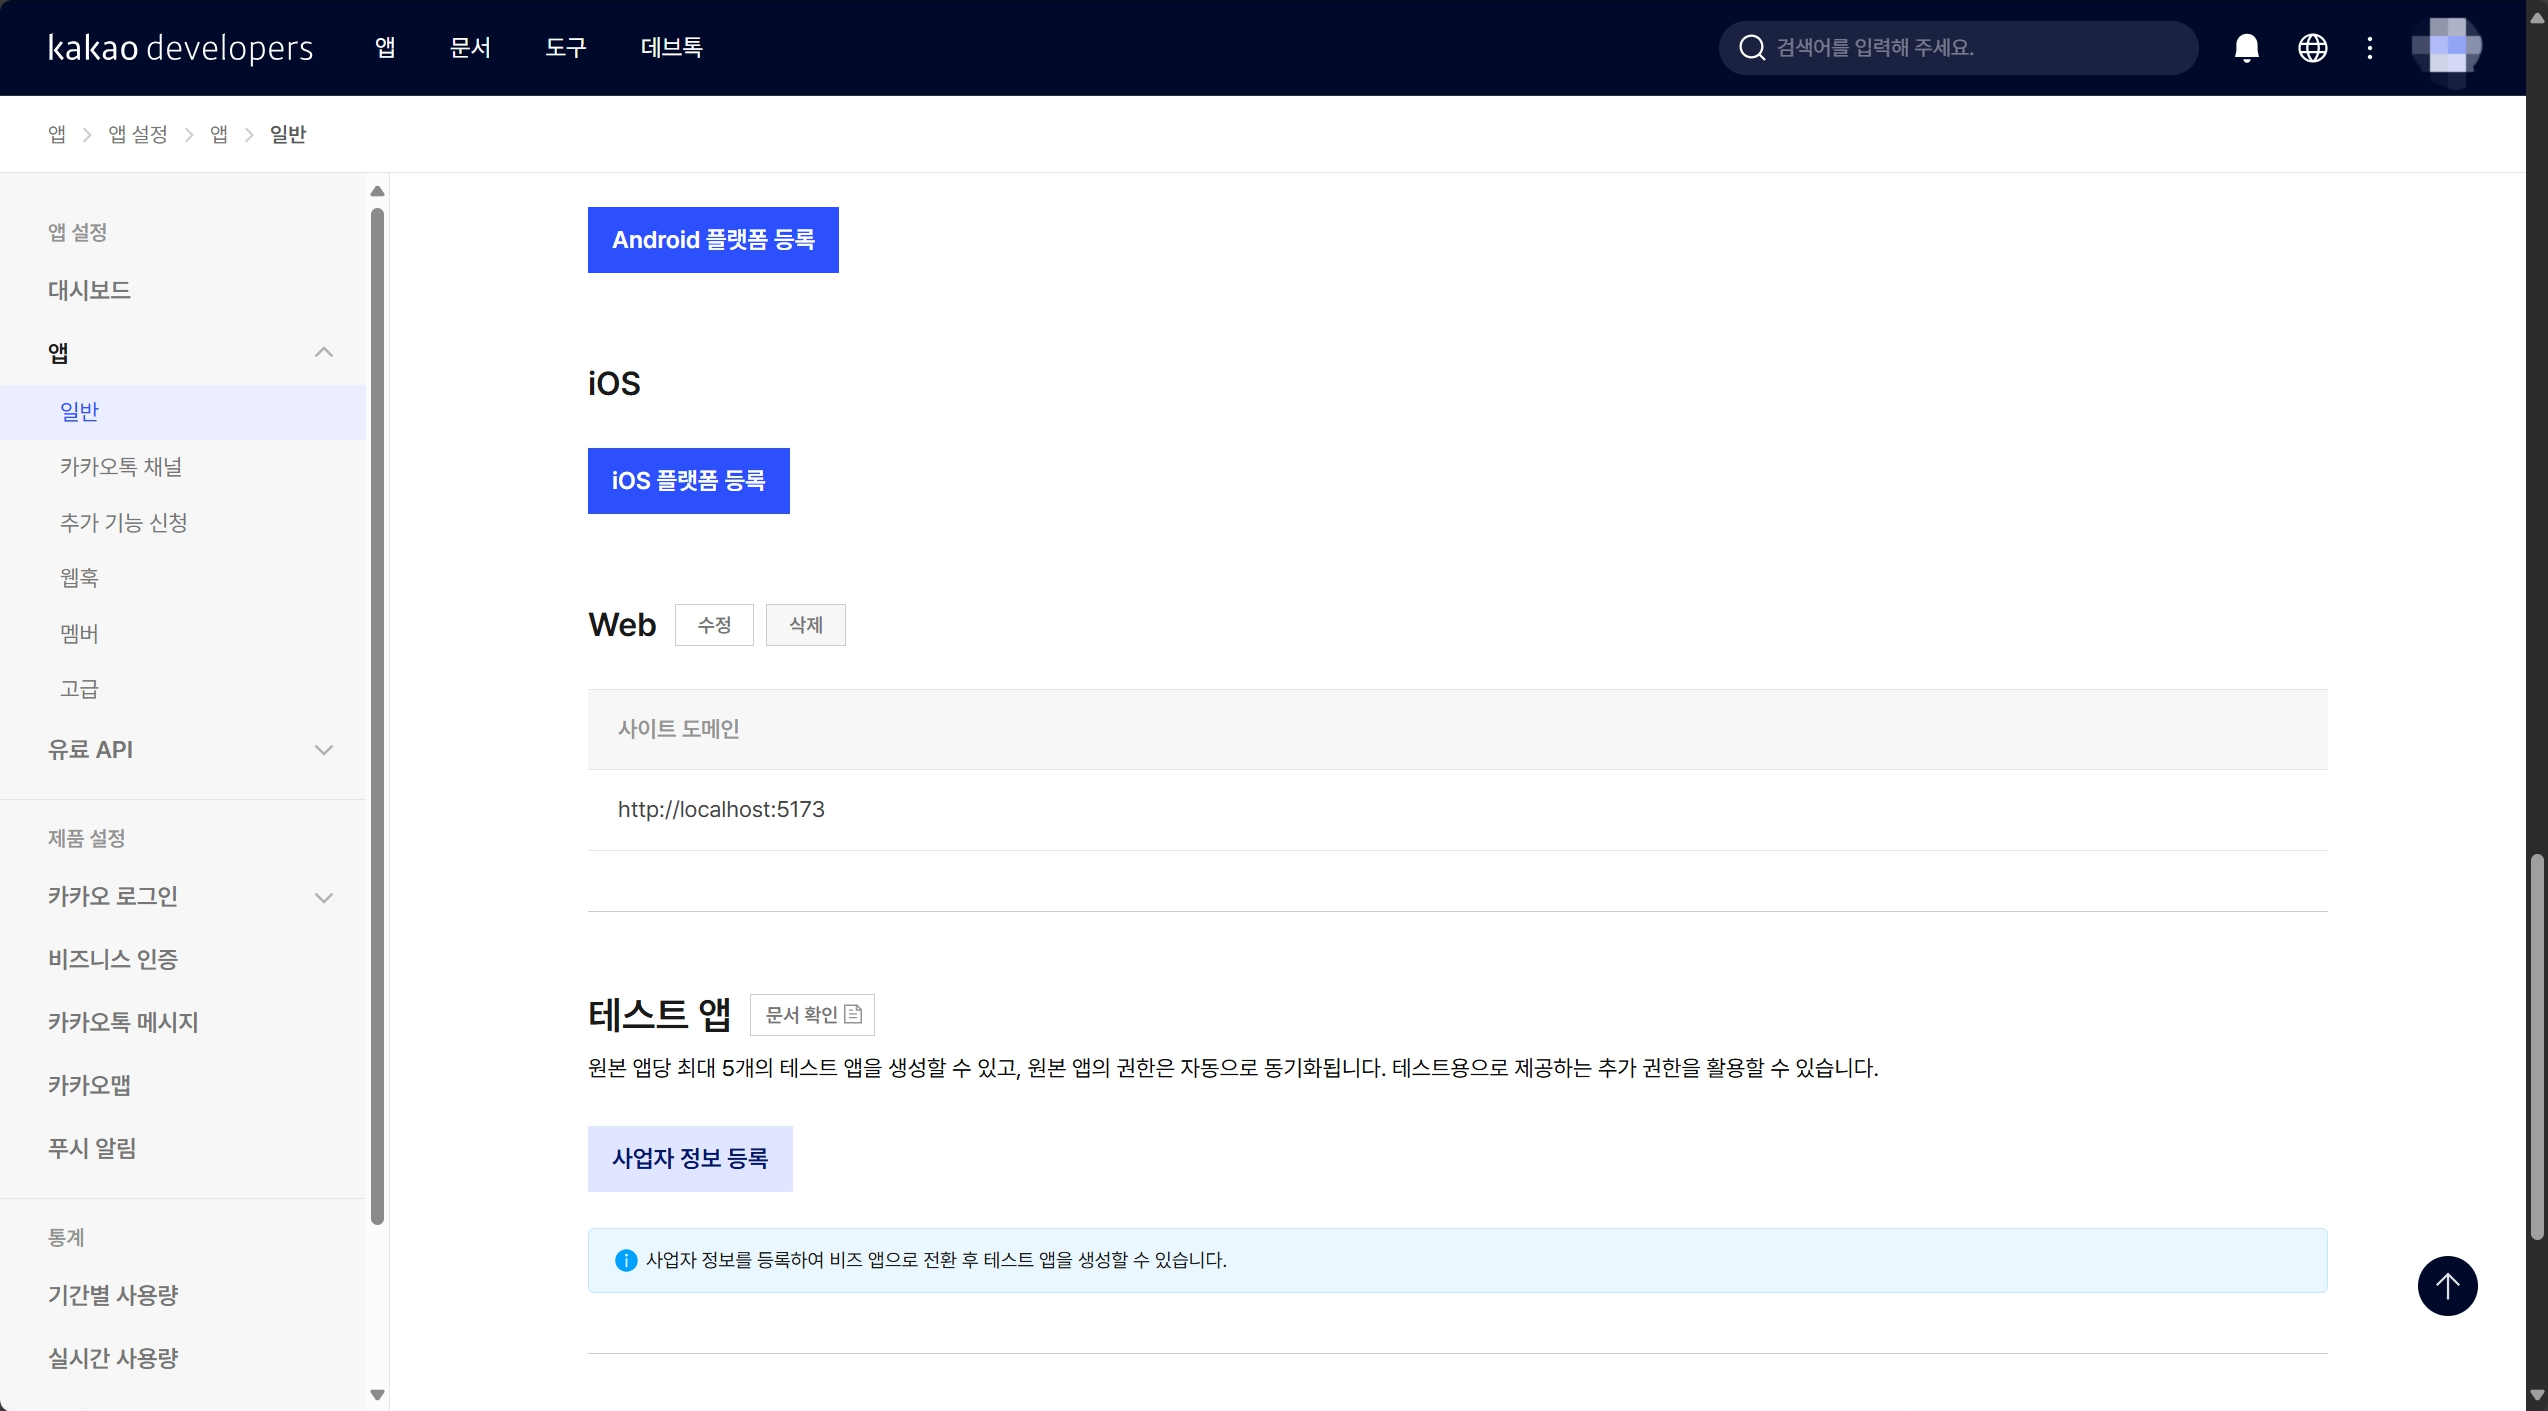Click the kakao developers logo
Screen dimensions: 2548x1411
coord(181,47)
